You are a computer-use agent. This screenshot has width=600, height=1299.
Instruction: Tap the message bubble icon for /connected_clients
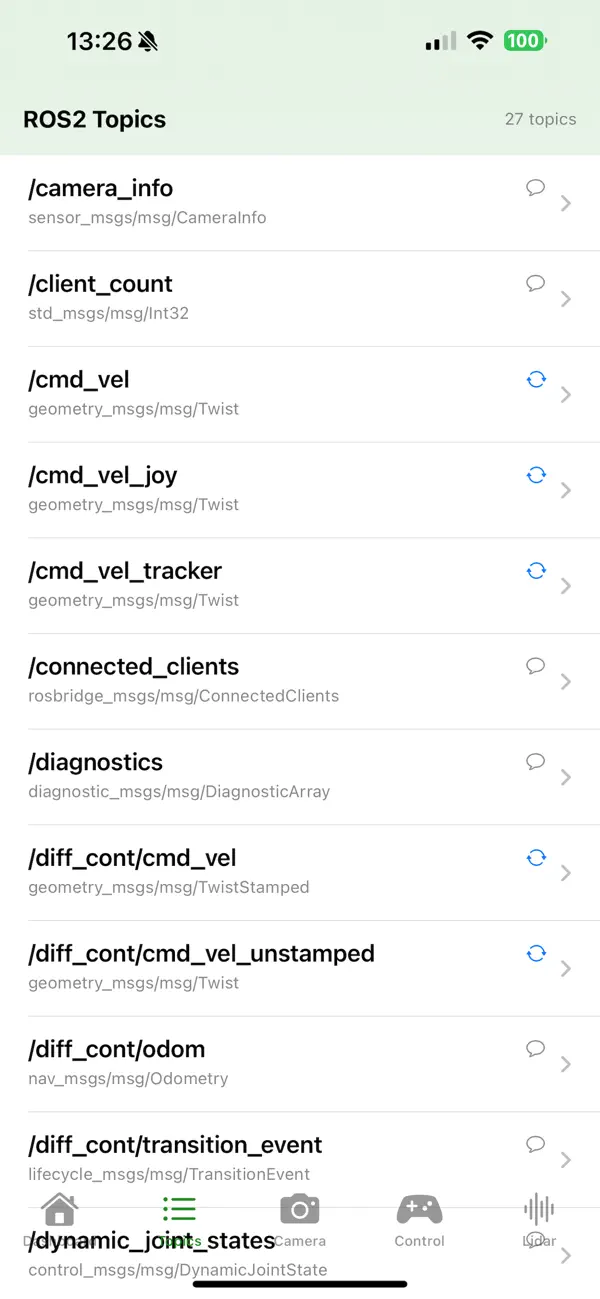(535, 666)
